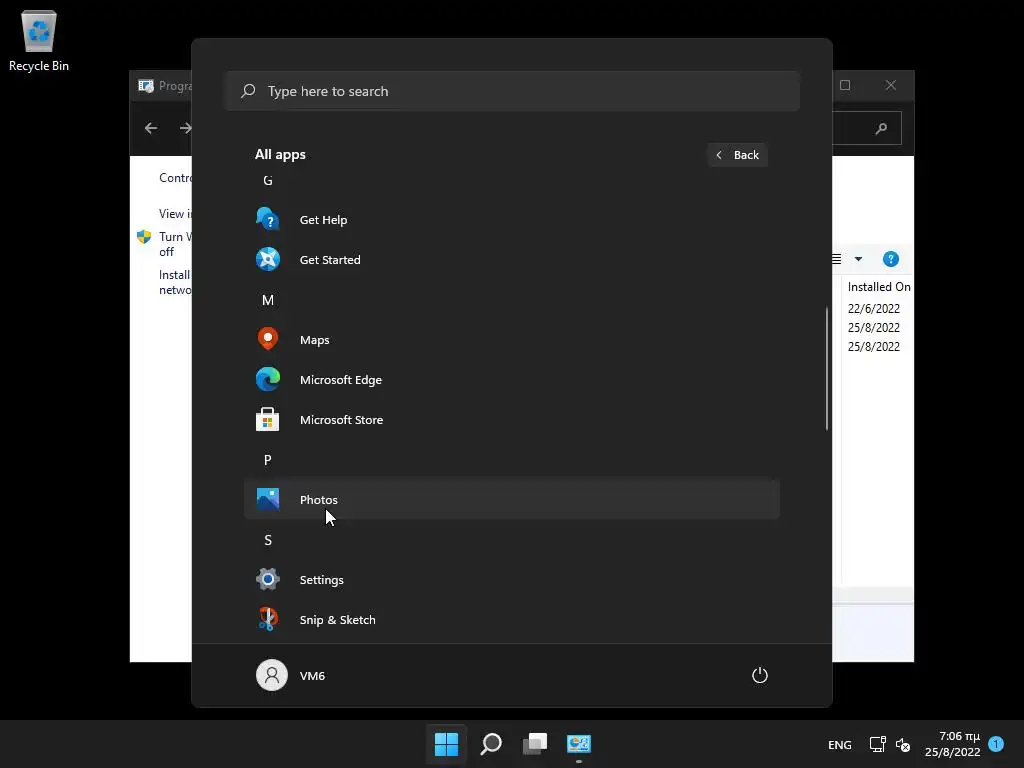The height and width of the screenshot is (768, 1024).
Task: Click Installed On column header
Action: (x=878, y=287)
